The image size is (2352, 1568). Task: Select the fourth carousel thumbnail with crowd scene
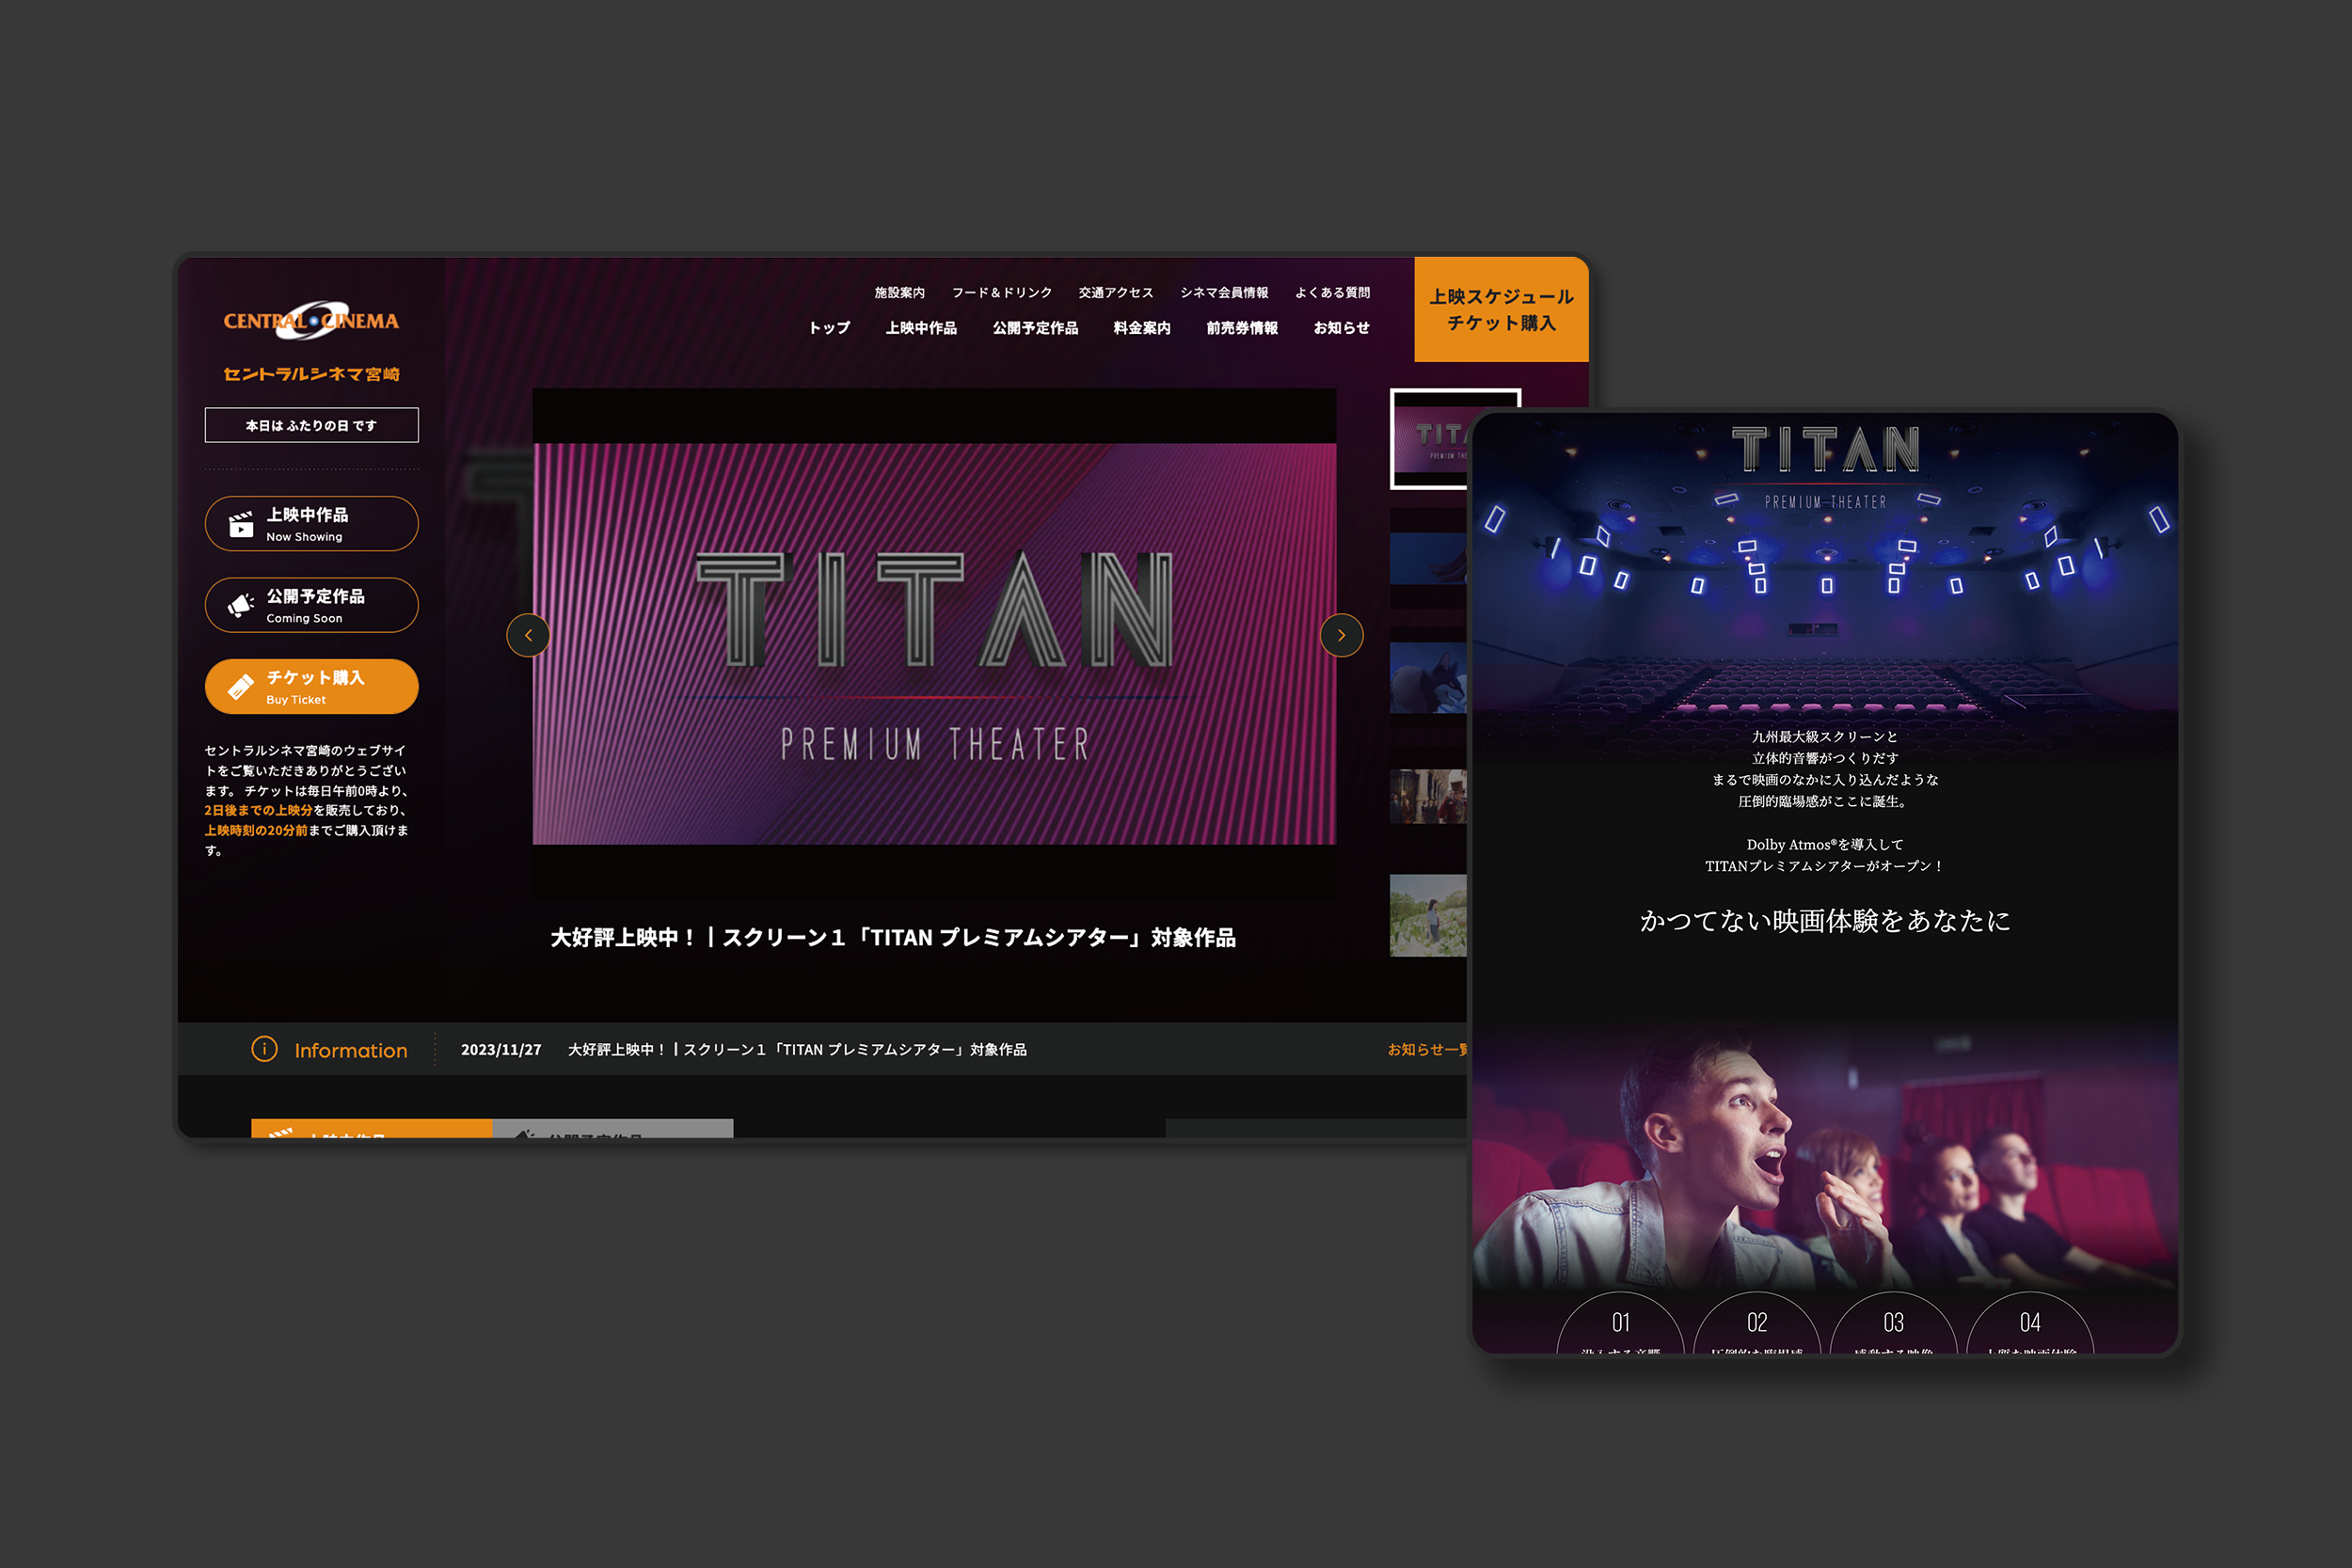pos(1428,796)
